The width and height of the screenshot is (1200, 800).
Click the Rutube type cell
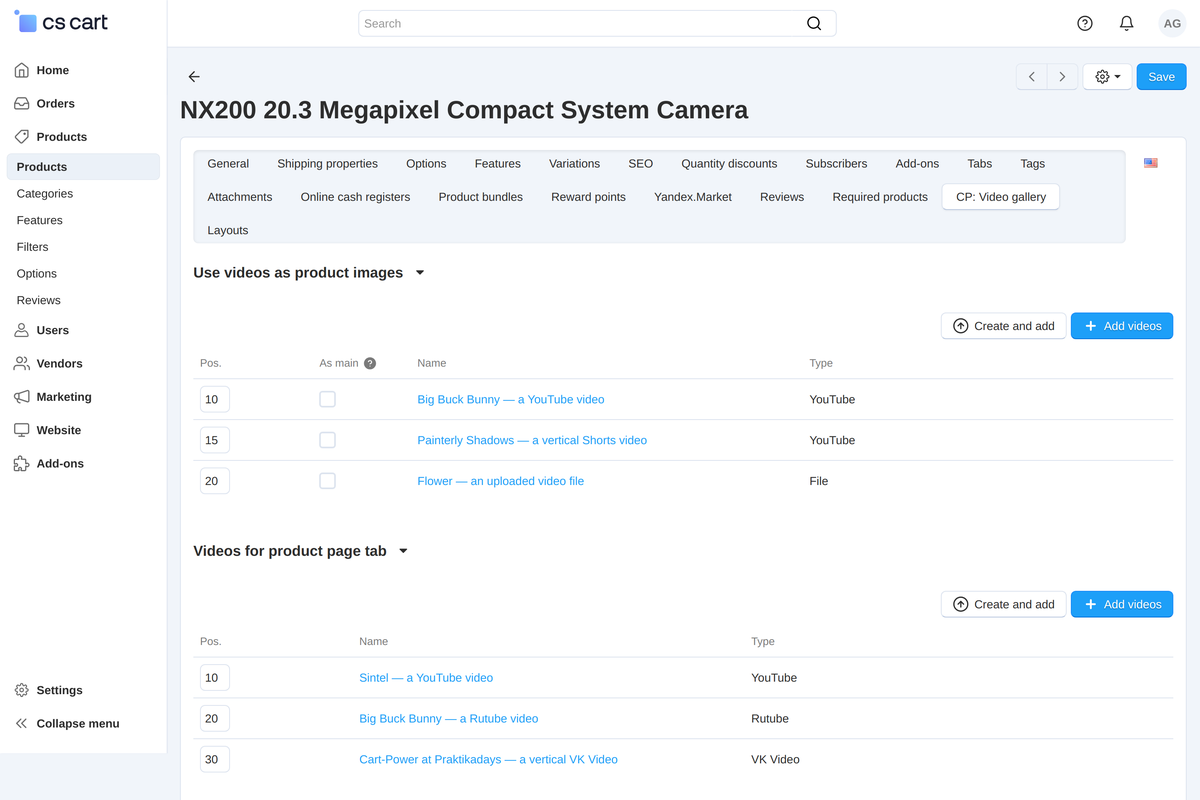point(770,719)
